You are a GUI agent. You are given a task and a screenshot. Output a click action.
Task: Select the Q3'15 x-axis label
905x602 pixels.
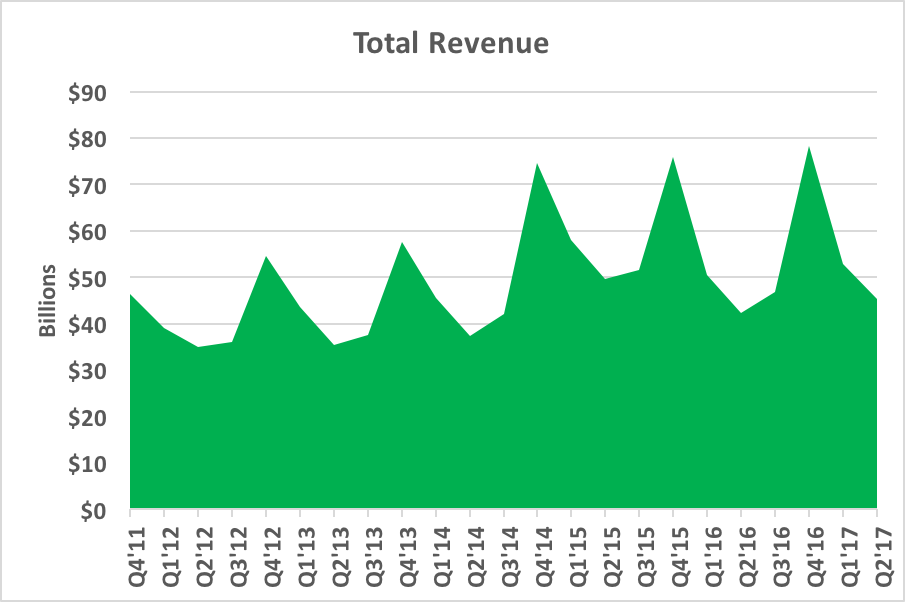pos(640,546)
